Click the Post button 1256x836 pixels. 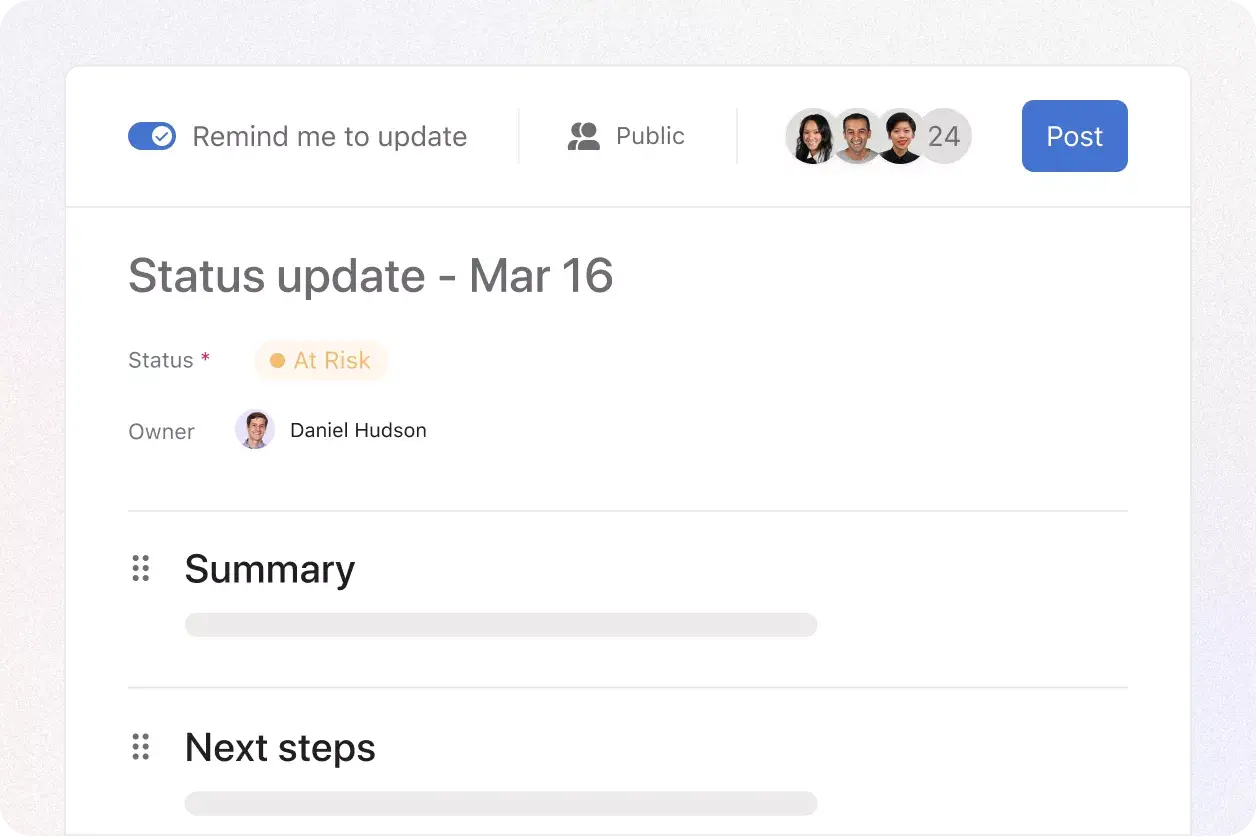(1074, 136)
